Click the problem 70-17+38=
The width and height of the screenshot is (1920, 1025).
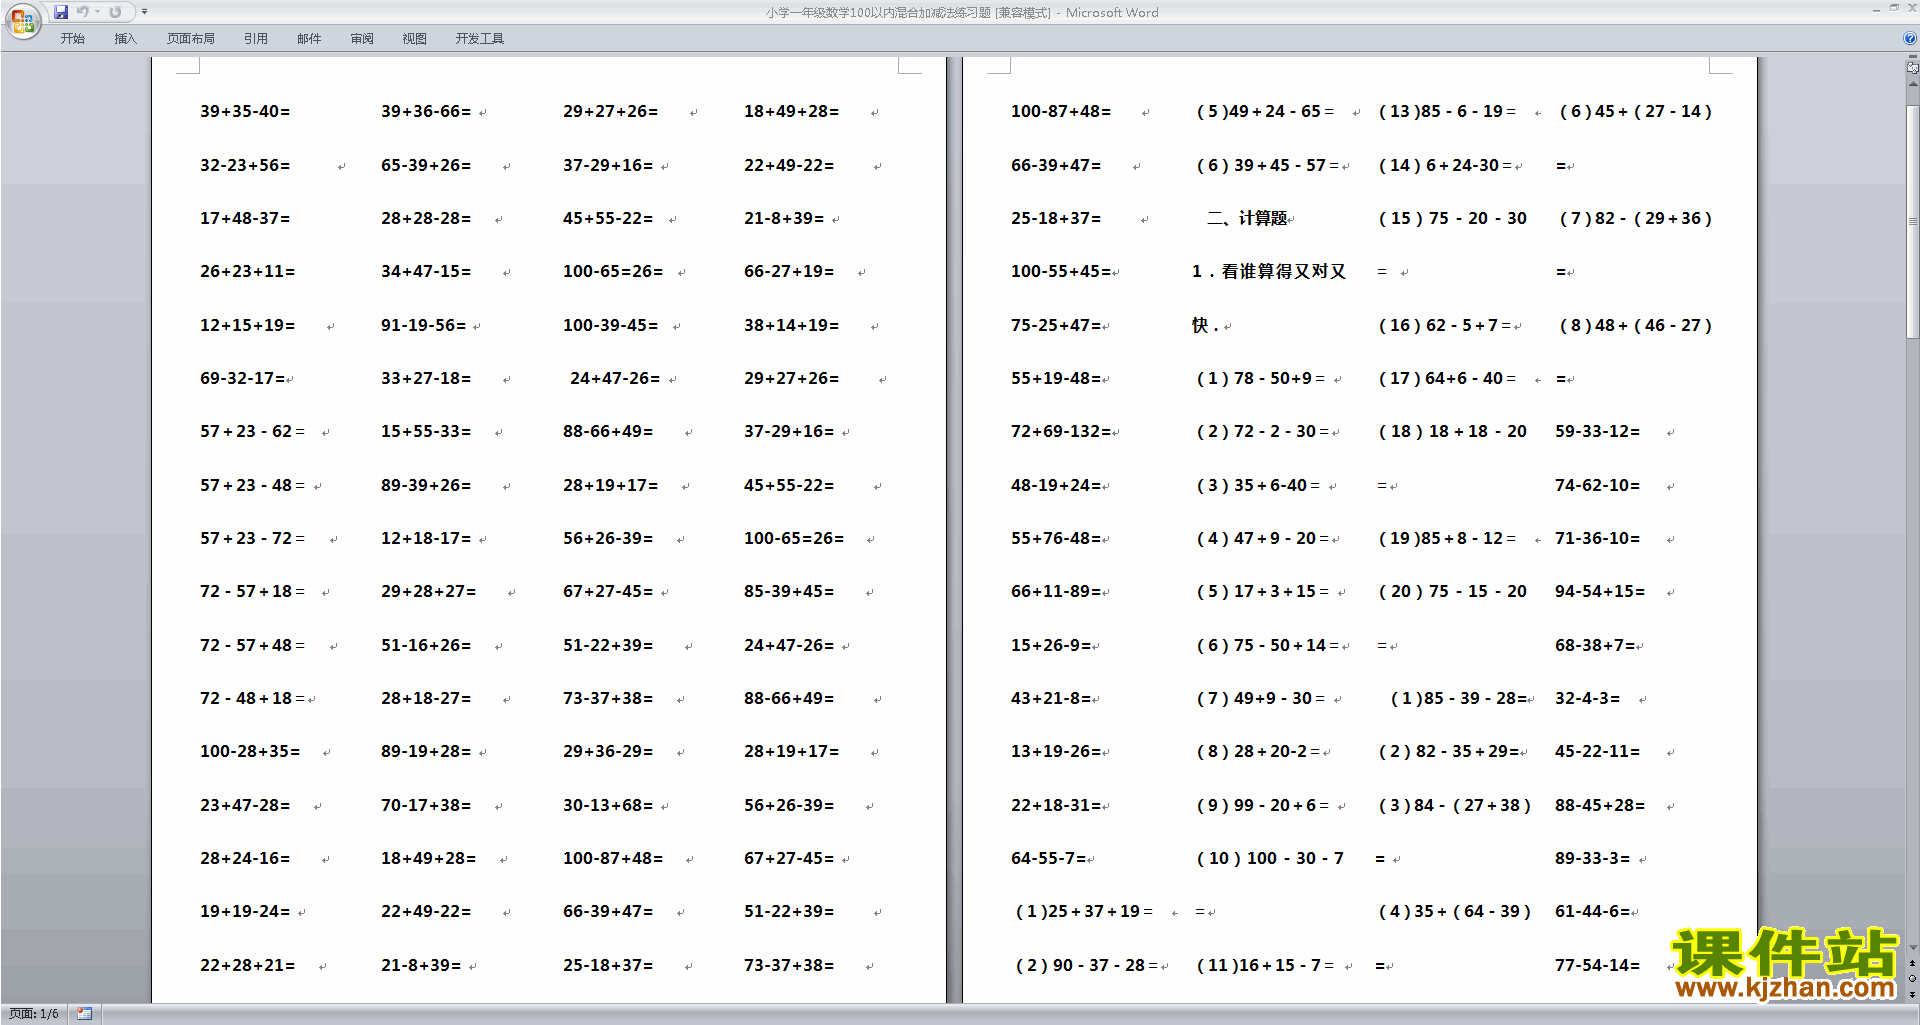point(426,805)
